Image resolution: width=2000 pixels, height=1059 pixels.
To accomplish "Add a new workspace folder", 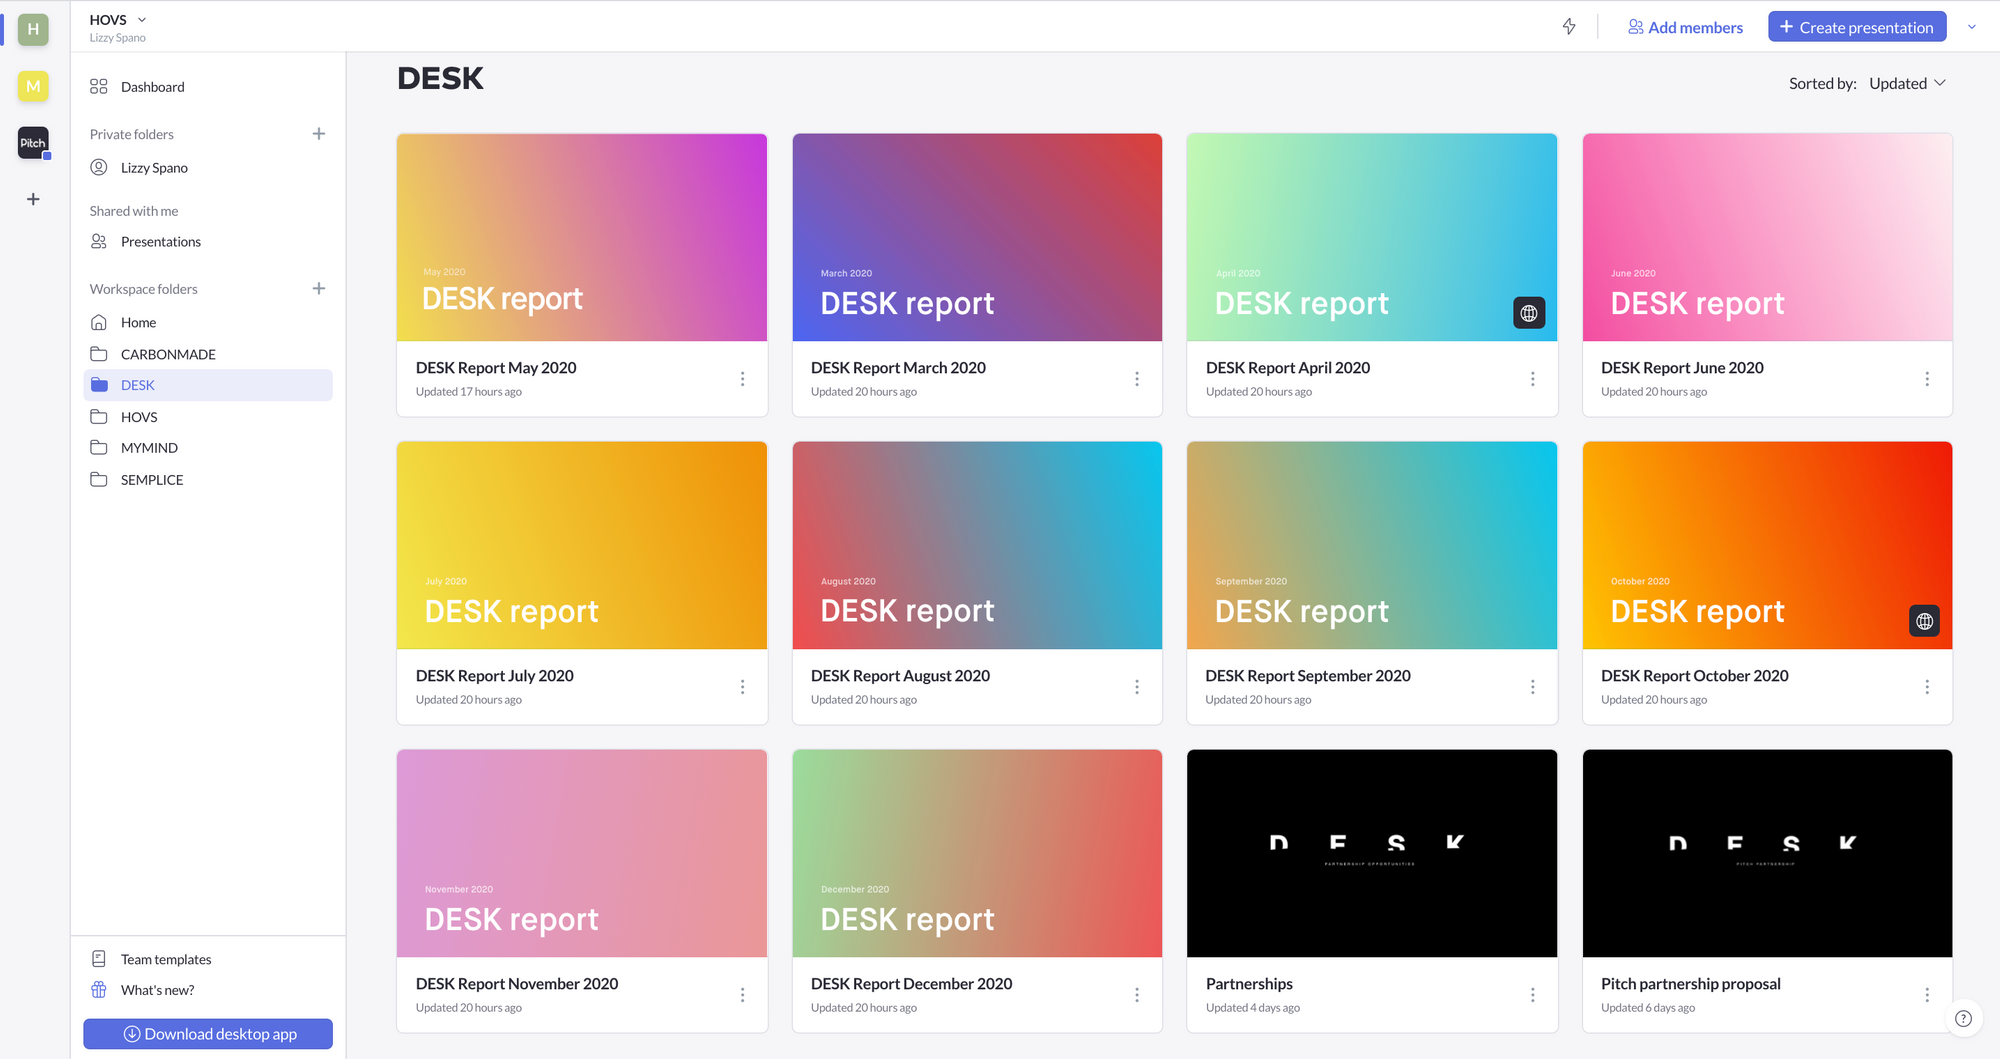I will [319, 289].
